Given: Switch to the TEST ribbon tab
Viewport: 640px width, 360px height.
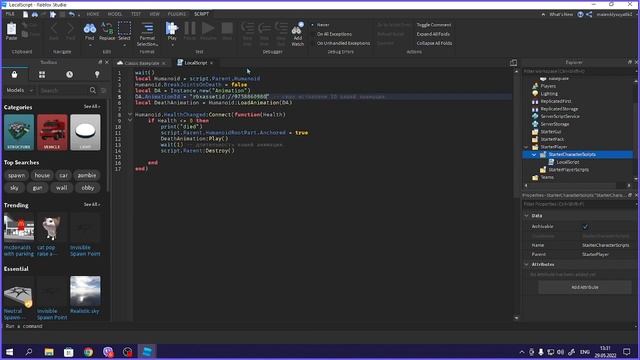Looking at the screenshot, I should (x=136, y=14).
